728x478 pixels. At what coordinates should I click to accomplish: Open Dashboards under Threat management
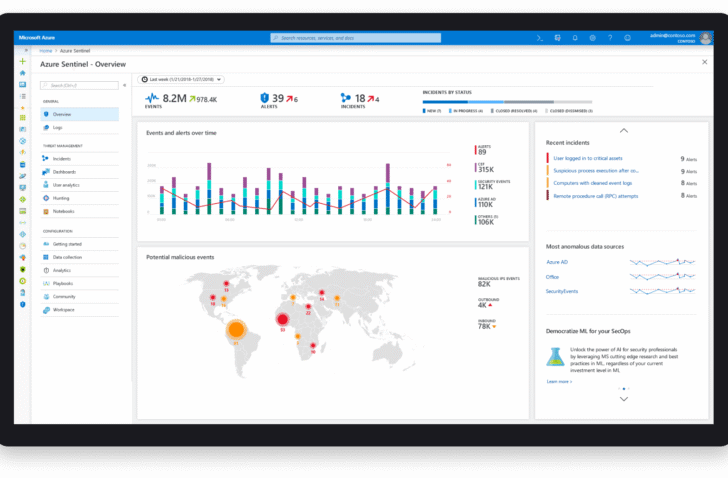(79, 172)
